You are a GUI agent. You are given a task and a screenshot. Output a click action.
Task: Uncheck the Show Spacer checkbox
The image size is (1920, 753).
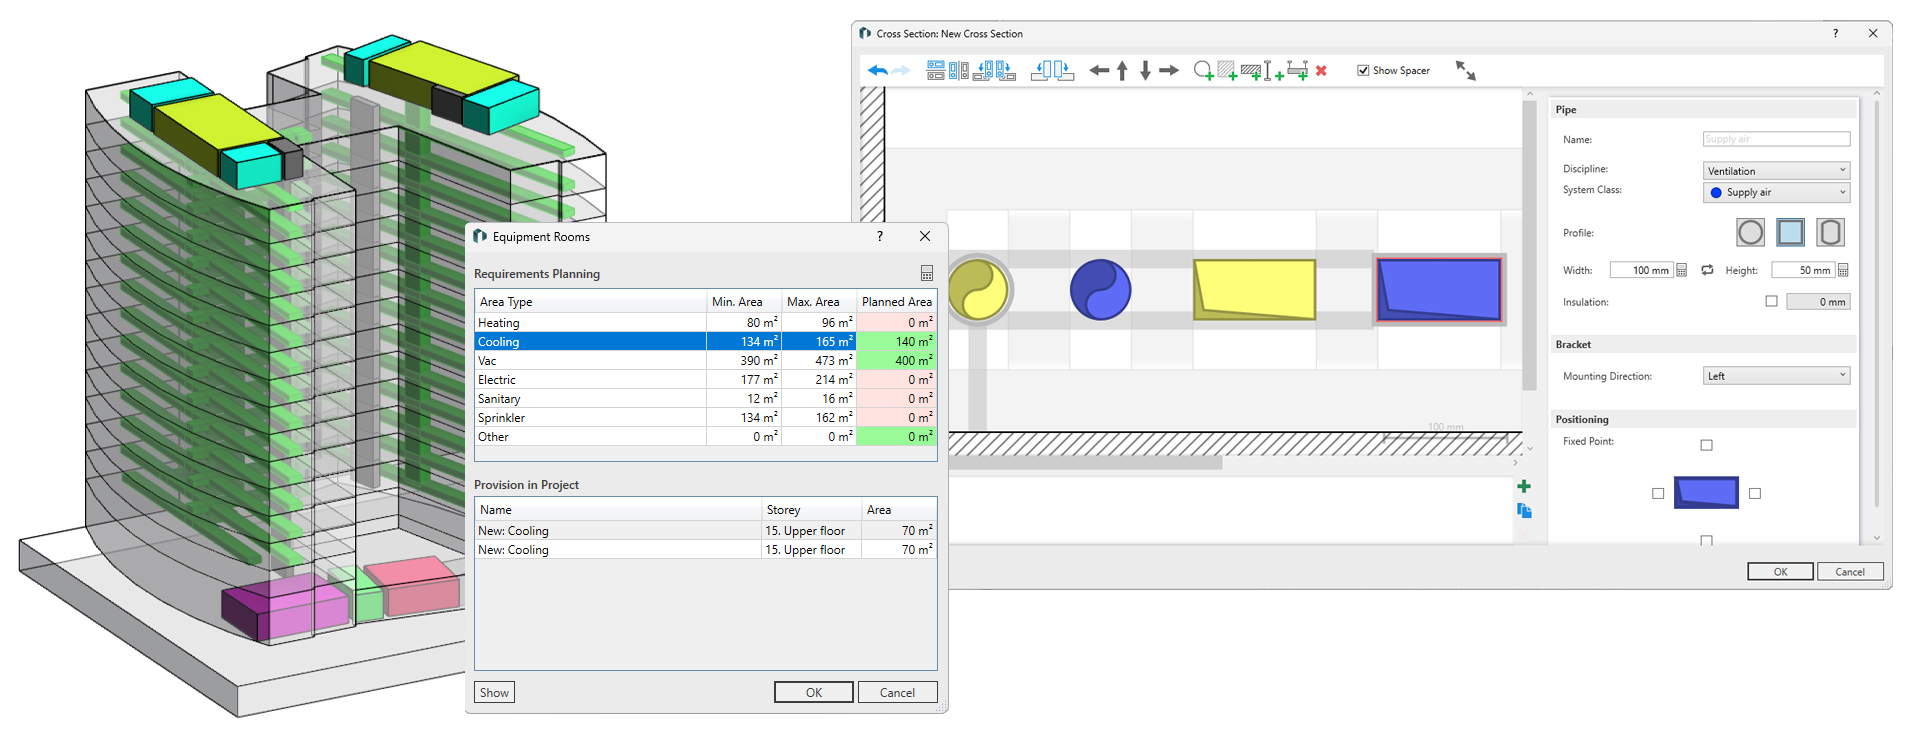point(1363,71)
